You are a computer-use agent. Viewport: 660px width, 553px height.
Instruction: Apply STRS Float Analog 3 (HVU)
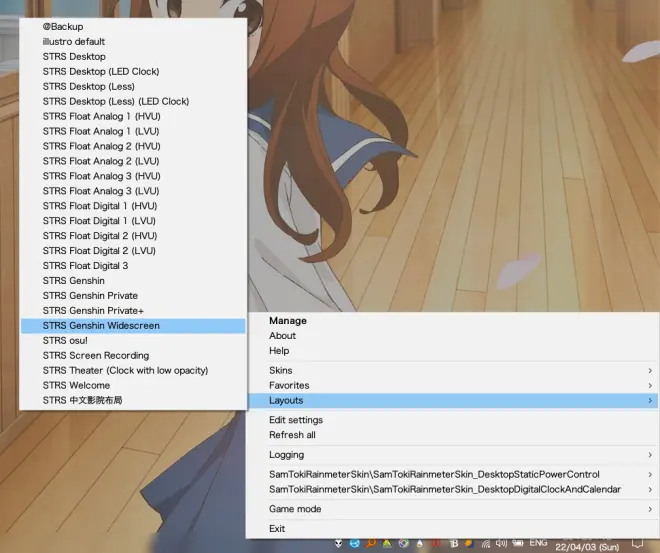pyautogui.click(x=133, y=176)
